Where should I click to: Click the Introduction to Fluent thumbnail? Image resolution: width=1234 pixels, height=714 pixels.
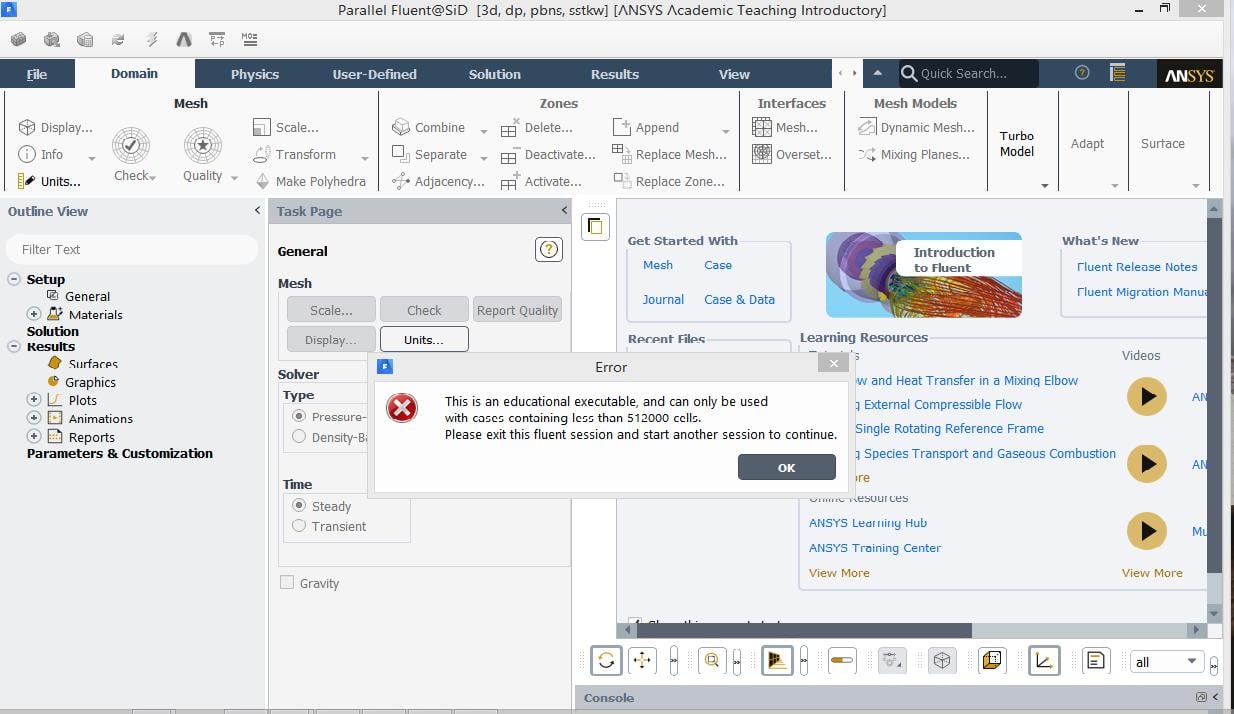pyautogui.click(x=924, y=275)
